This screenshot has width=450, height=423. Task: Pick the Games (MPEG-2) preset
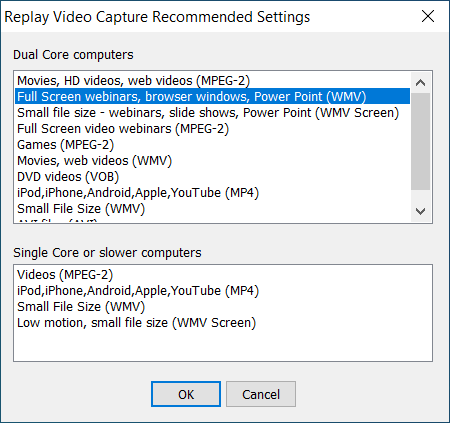pyautogui.click(x=213, y=145)
